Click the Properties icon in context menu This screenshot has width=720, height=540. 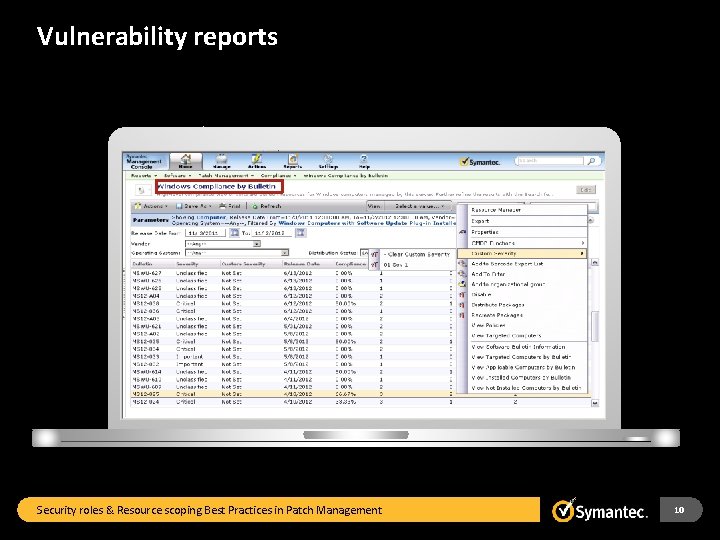tap(462, 232)
